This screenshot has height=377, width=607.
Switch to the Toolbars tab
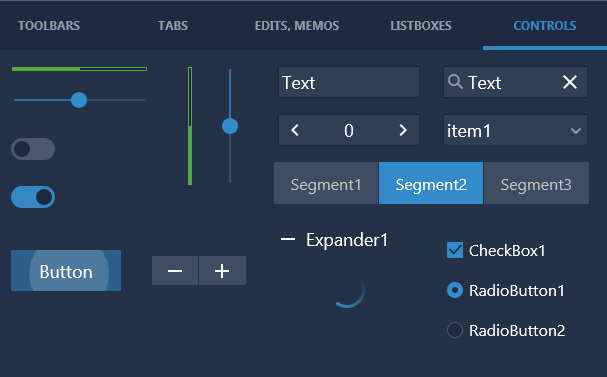[x=49, y=26]
